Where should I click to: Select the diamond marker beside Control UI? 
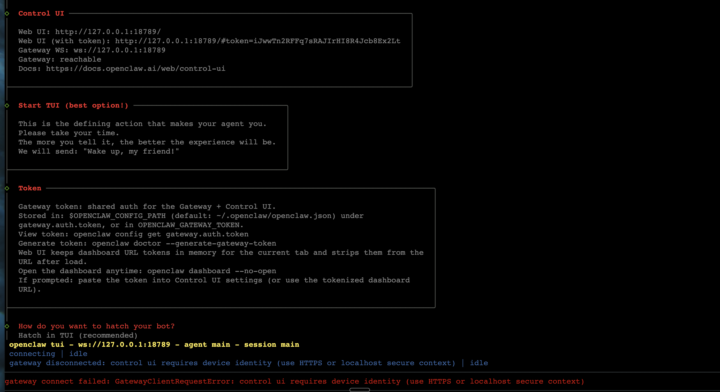point(7,13)
